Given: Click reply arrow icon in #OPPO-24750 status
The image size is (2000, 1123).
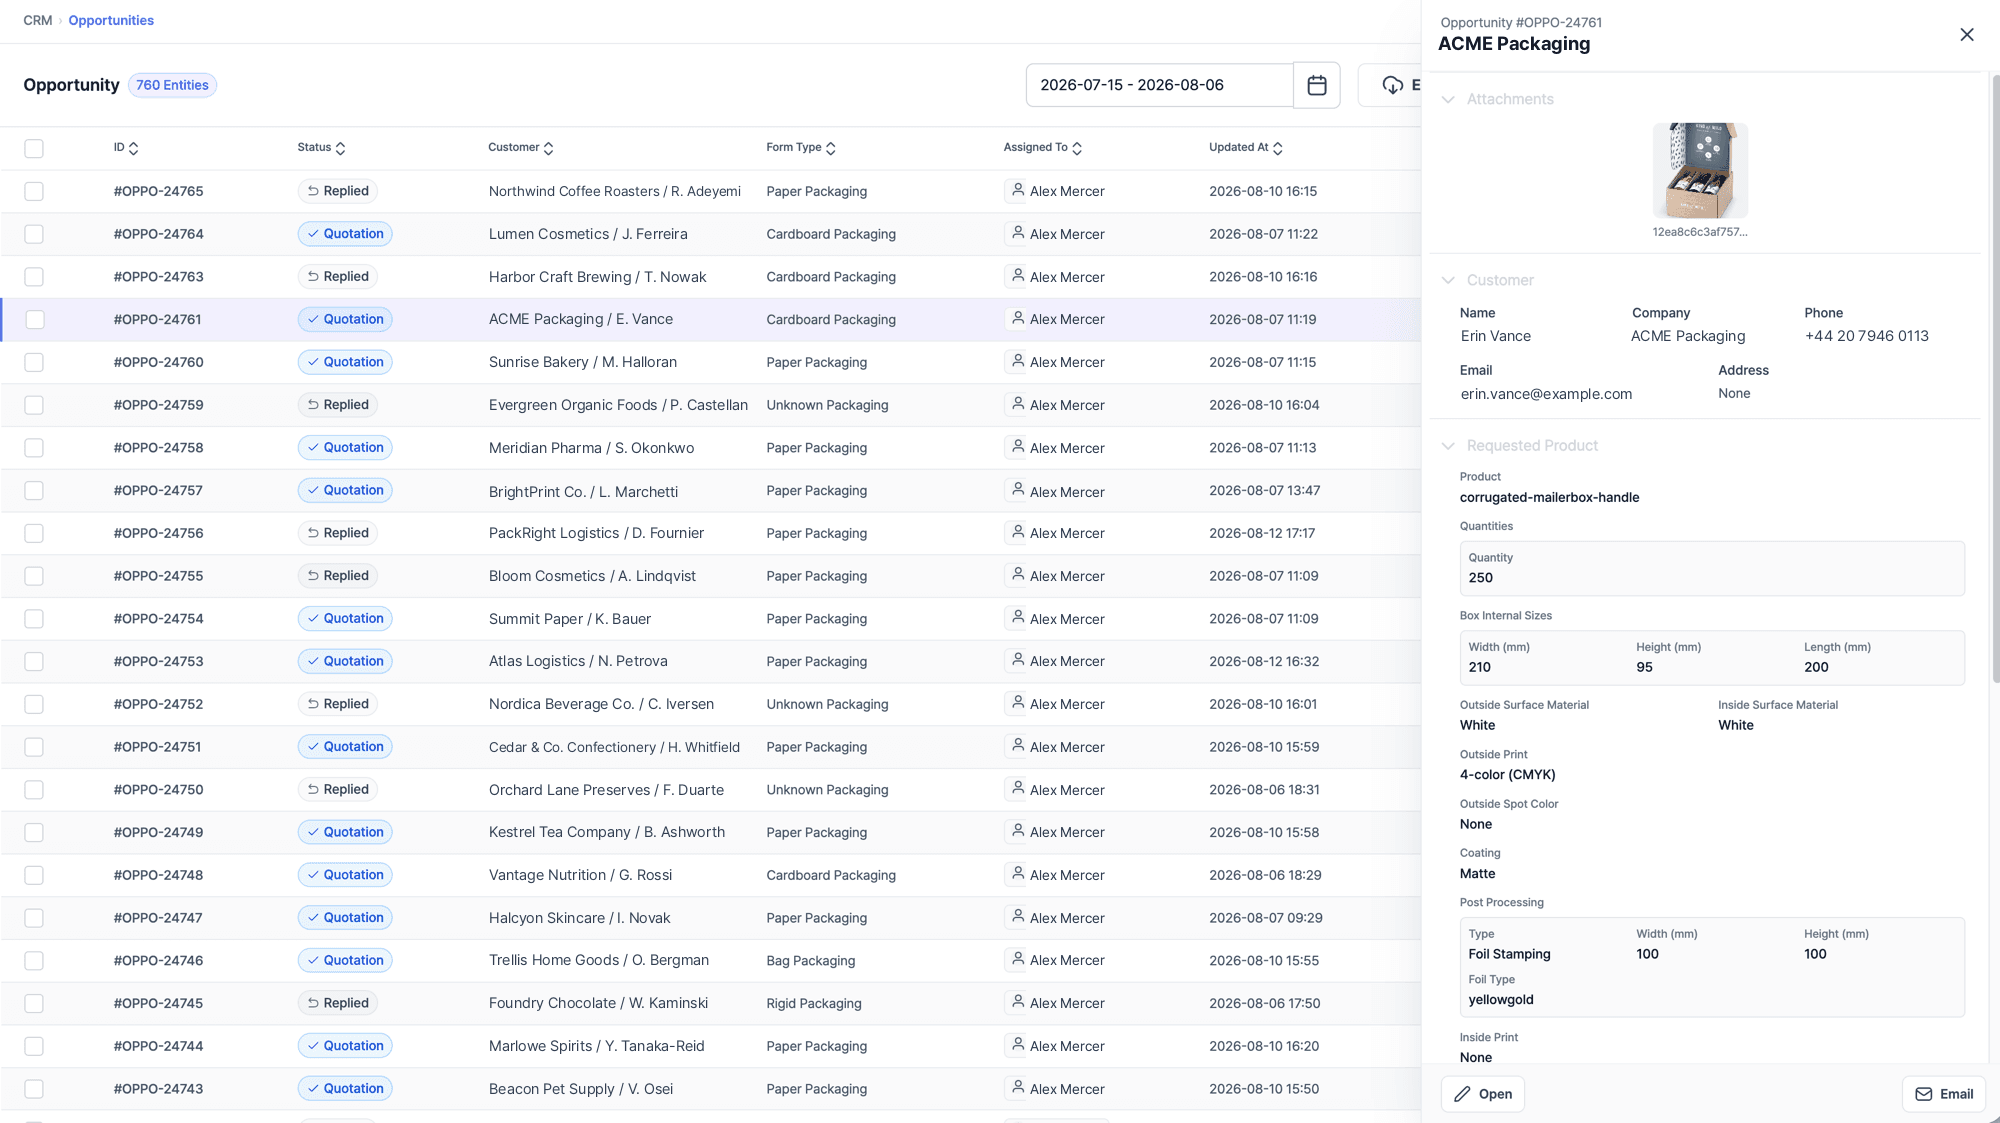Looking at the screenshot, I should point(313,789).
